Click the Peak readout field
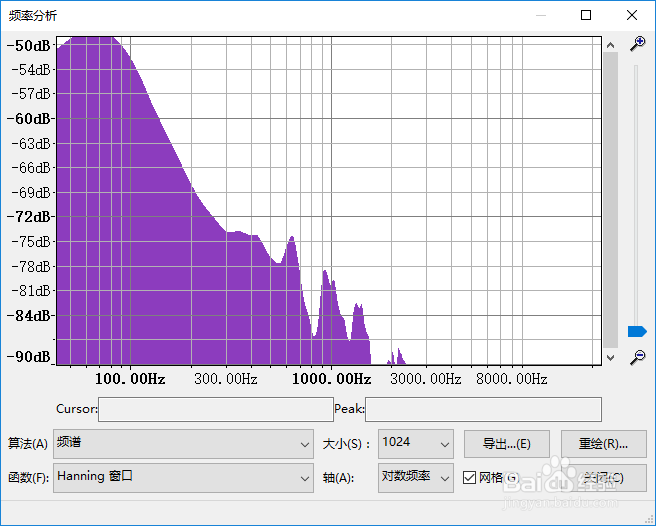 click(483, 409)
